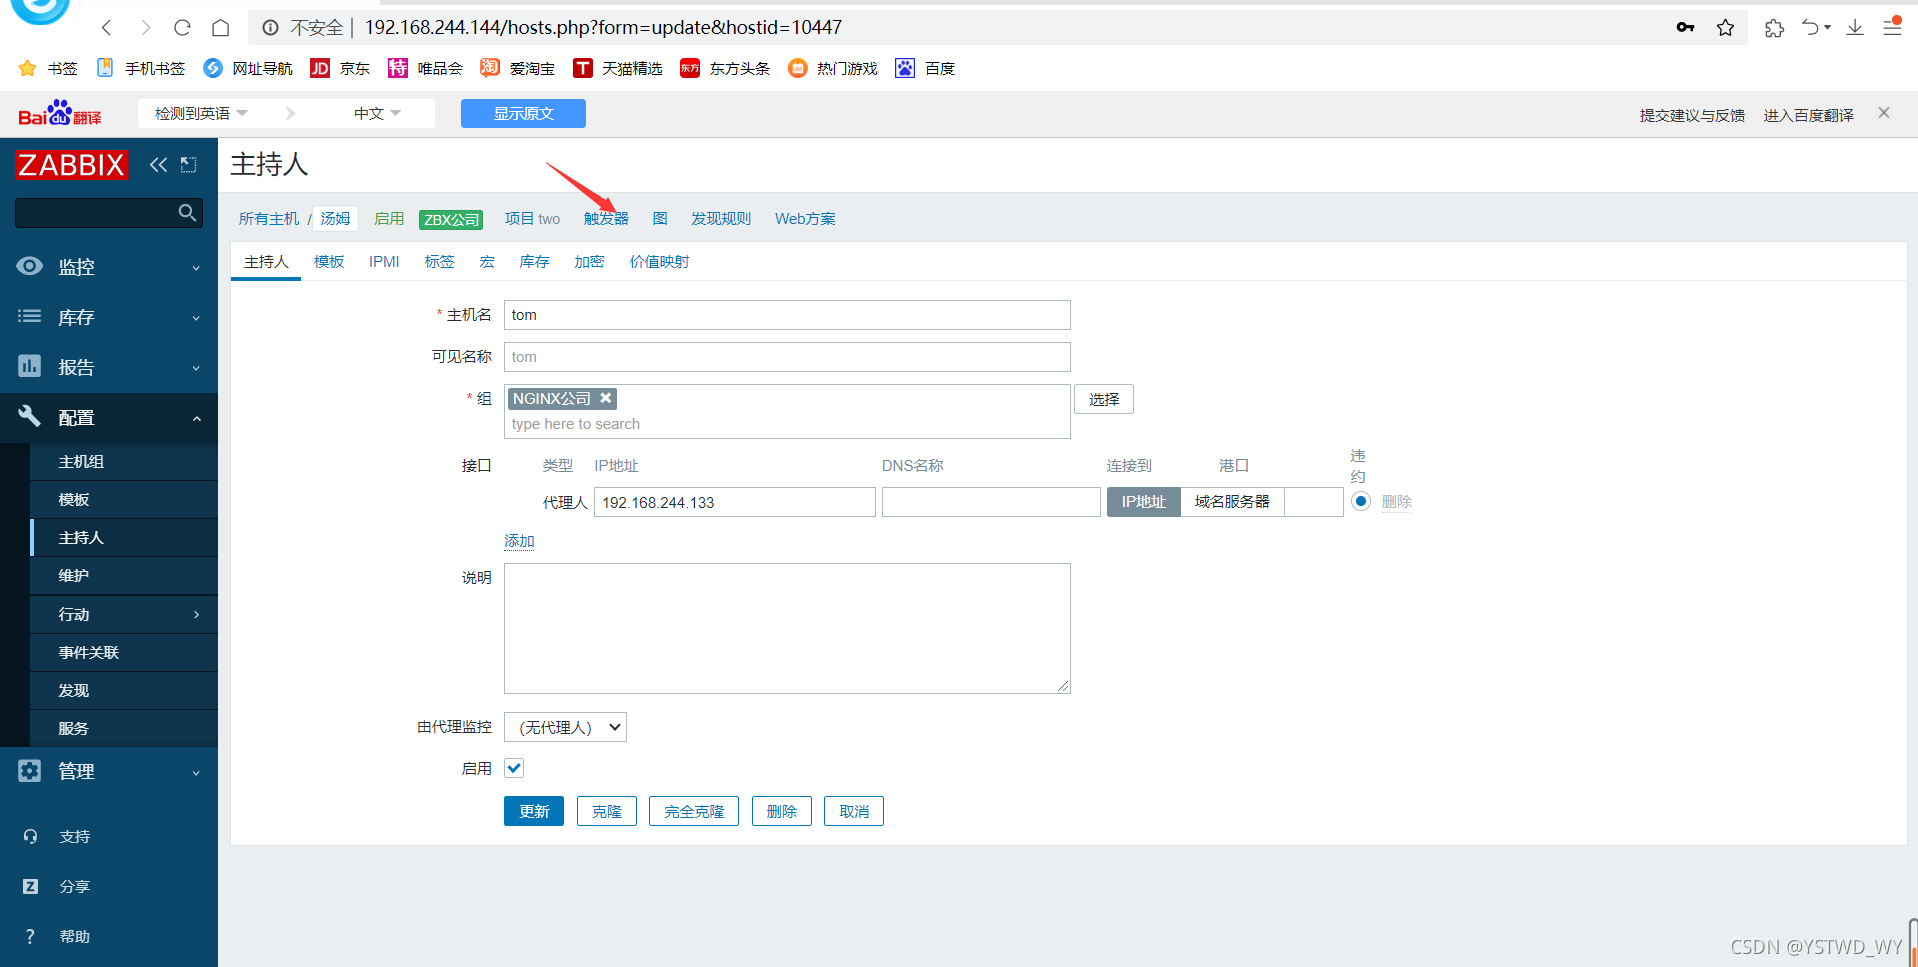Click the 更新 update button
1918x967 pixels.
click(x=534, y=811)
